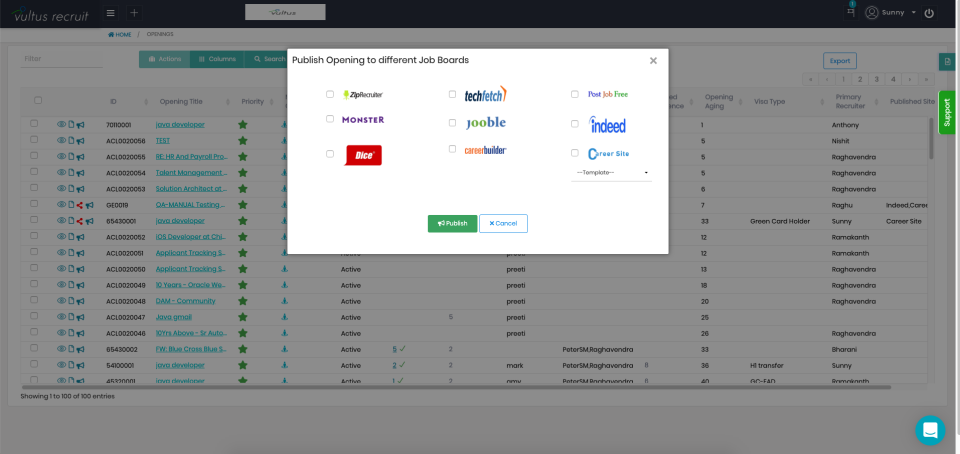
Task: Enable the Indeed checkbox
Action: 575,124
